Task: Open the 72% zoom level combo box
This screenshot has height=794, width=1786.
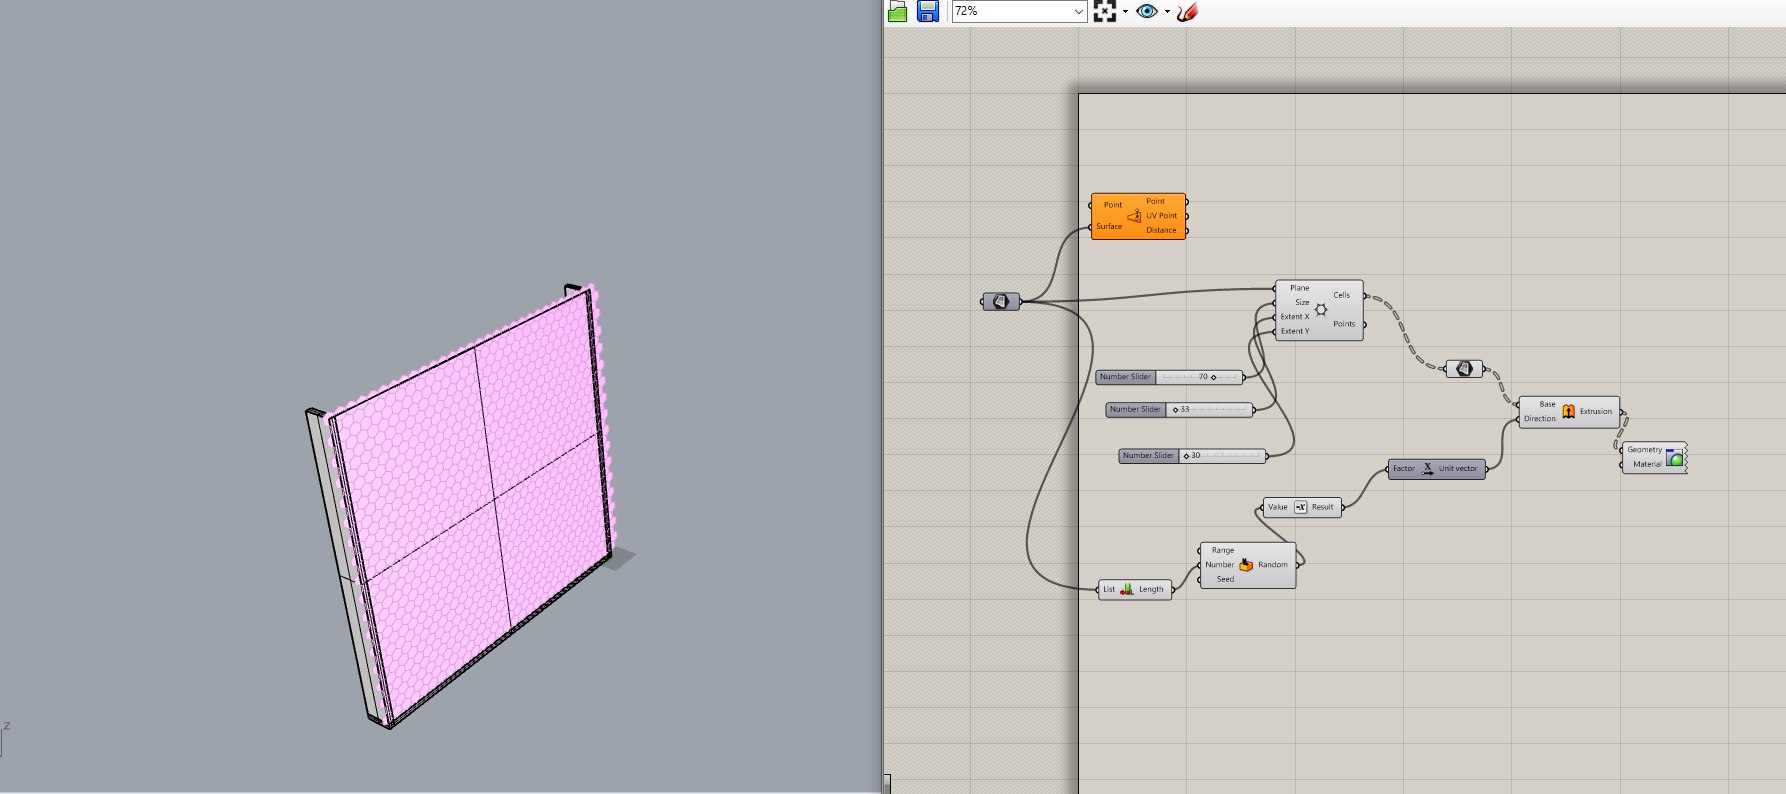Action: pos(1018,11)
